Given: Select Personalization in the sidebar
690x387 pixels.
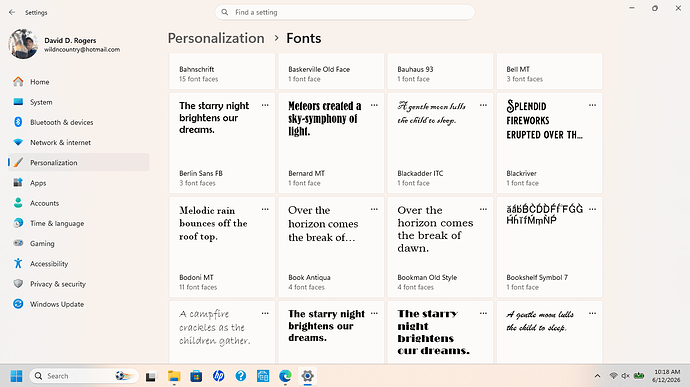Looking at the screenshot, I should pos(79,162).
